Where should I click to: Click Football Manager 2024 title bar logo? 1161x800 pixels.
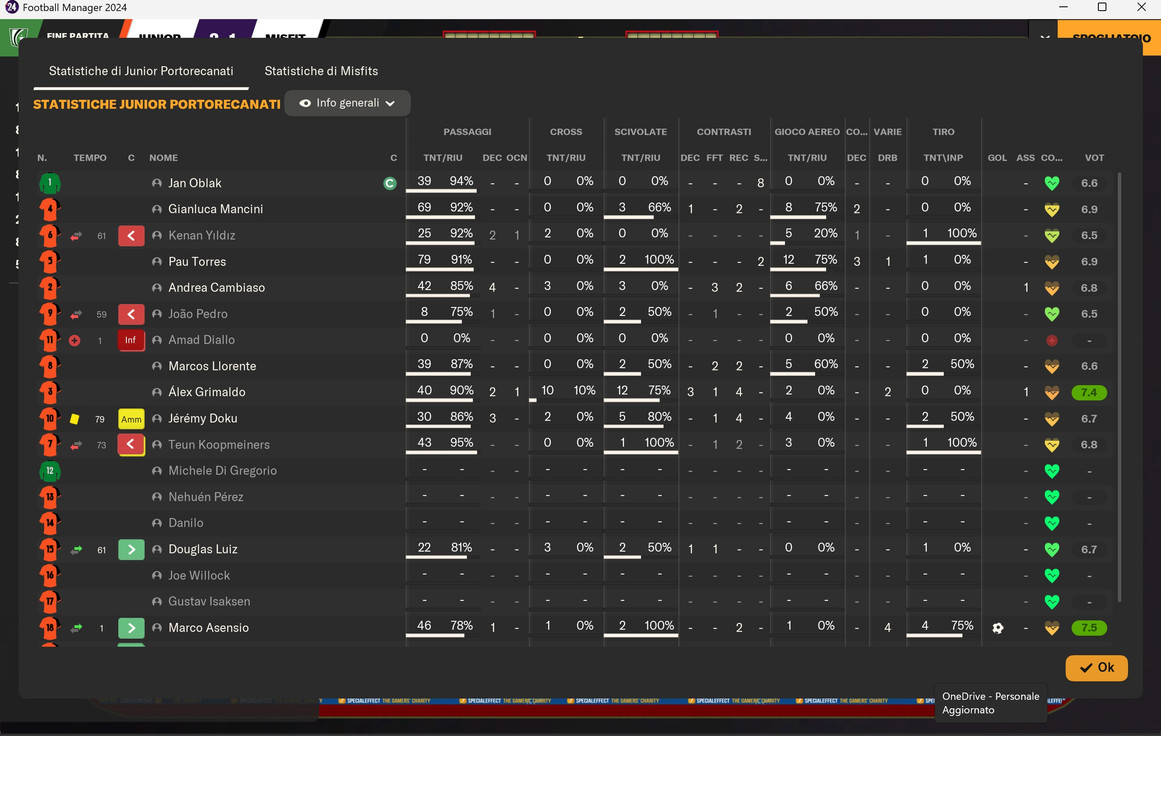11,7
